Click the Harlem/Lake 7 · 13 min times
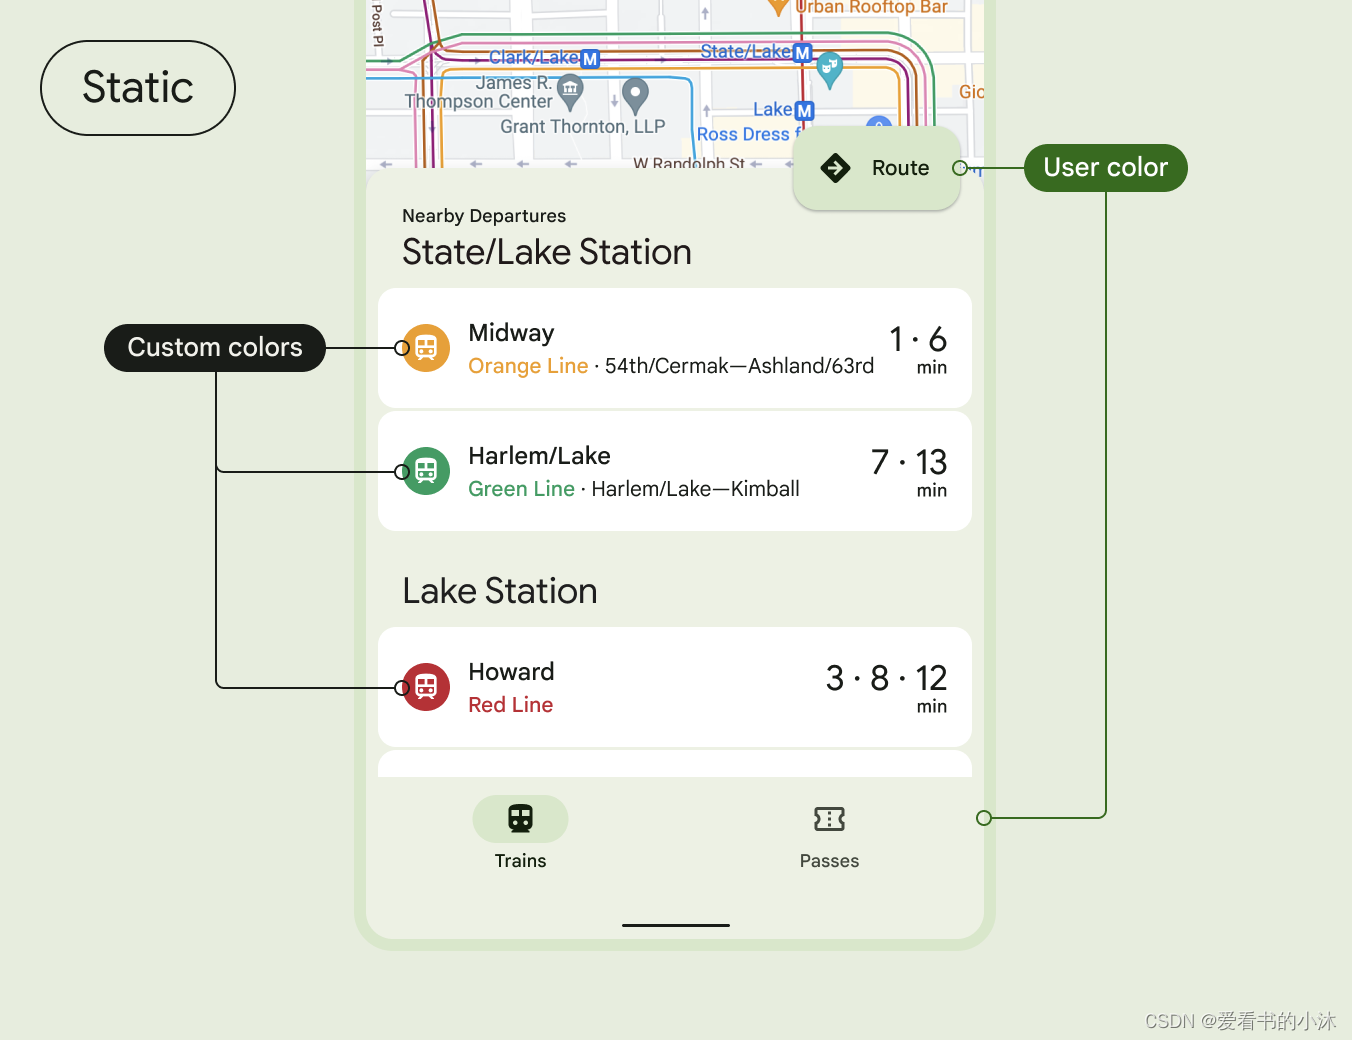The image size is (1352, 1040). 909,472
